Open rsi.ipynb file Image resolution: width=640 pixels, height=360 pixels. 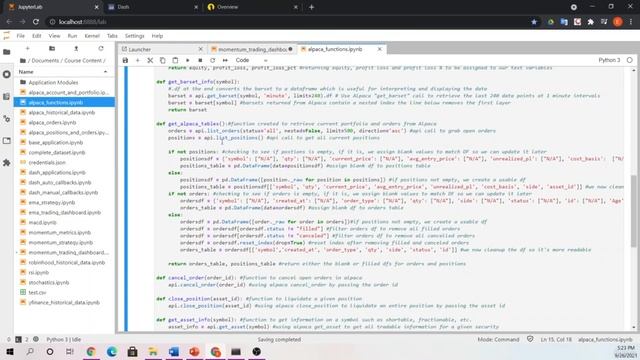pyautogui.click(x=63, y=272)
